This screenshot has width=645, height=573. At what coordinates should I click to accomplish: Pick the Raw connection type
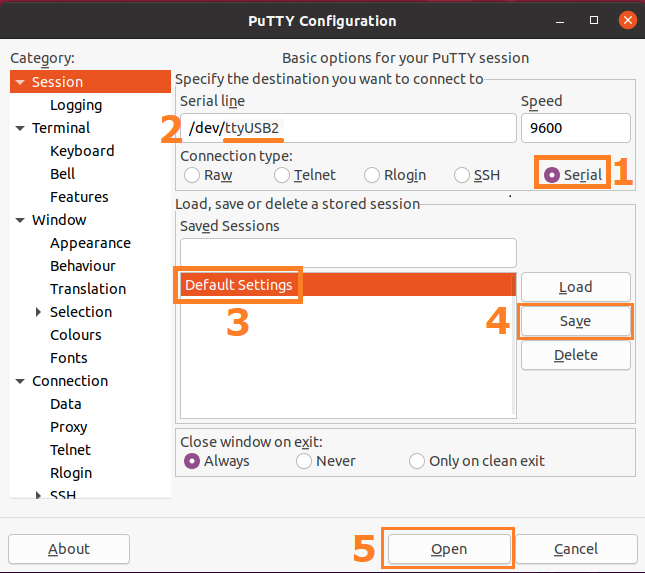coord(192,175)
